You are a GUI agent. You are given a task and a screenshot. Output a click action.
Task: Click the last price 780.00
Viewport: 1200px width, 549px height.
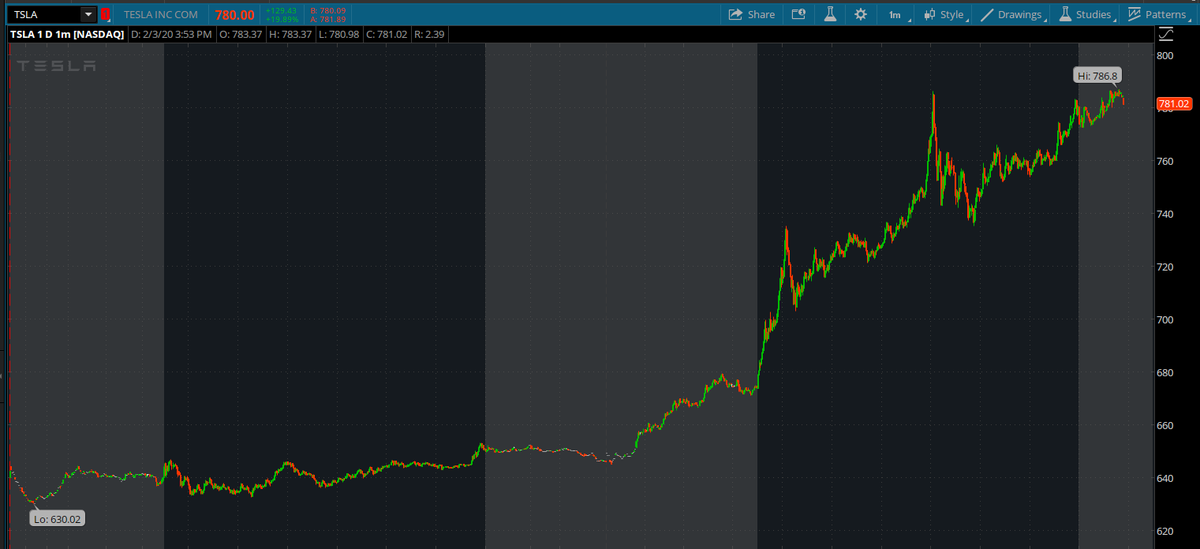235,15
